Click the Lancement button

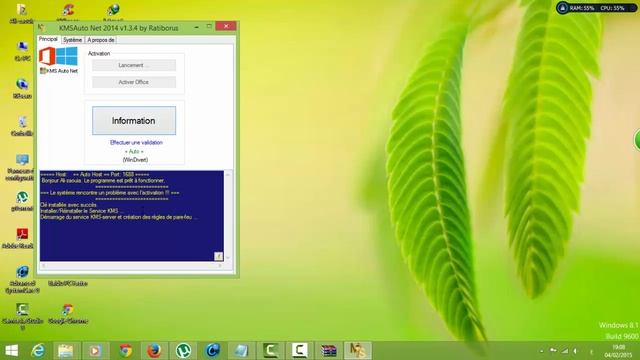[x=134, y=65]
